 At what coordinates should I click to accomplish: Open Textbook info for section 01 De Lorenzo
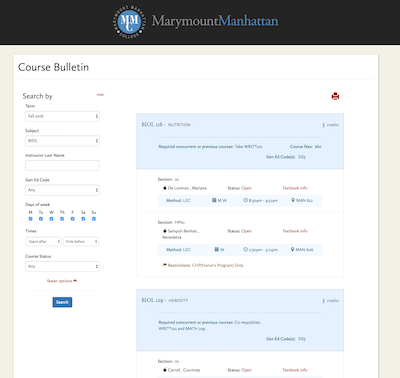[x=295, y=188]
